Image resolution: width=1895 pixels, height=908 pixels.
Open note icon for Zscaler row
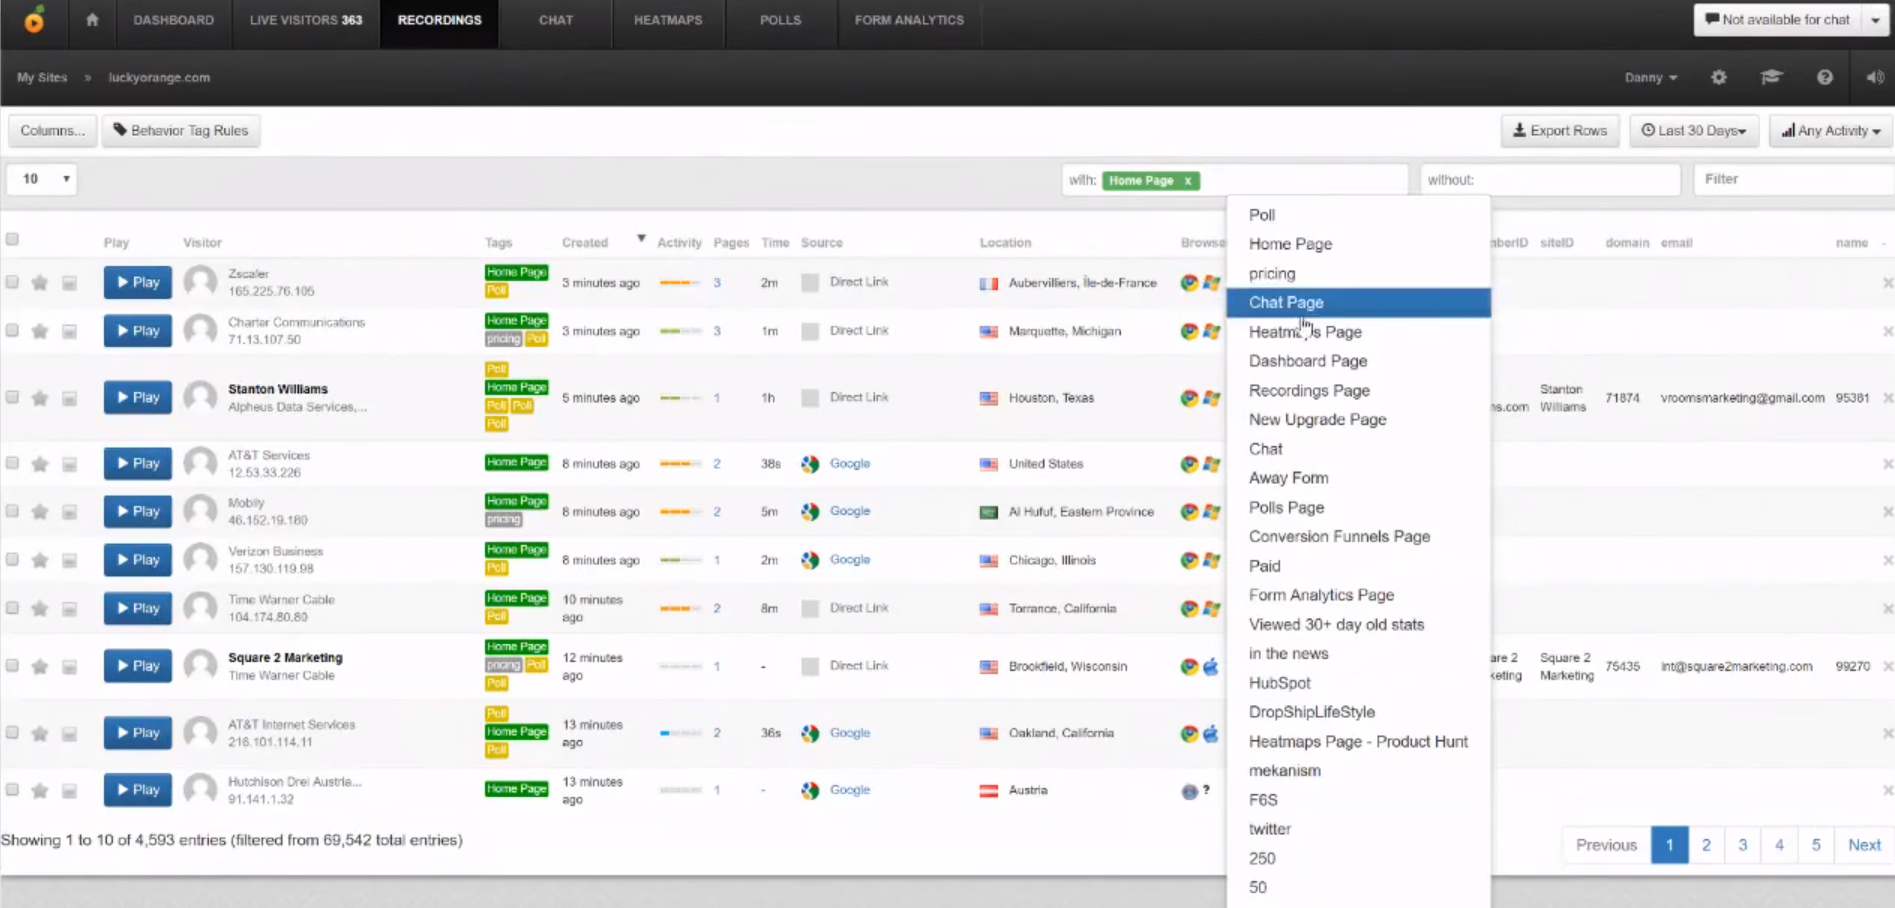pos(69,283)
